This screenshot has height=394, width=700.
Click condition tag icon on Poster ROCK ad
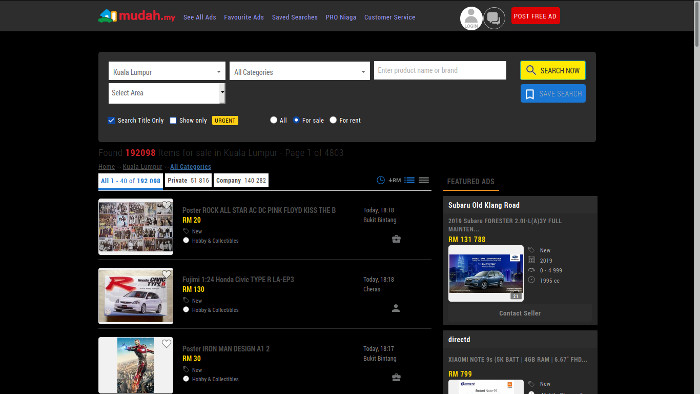[x=186, y=231]
